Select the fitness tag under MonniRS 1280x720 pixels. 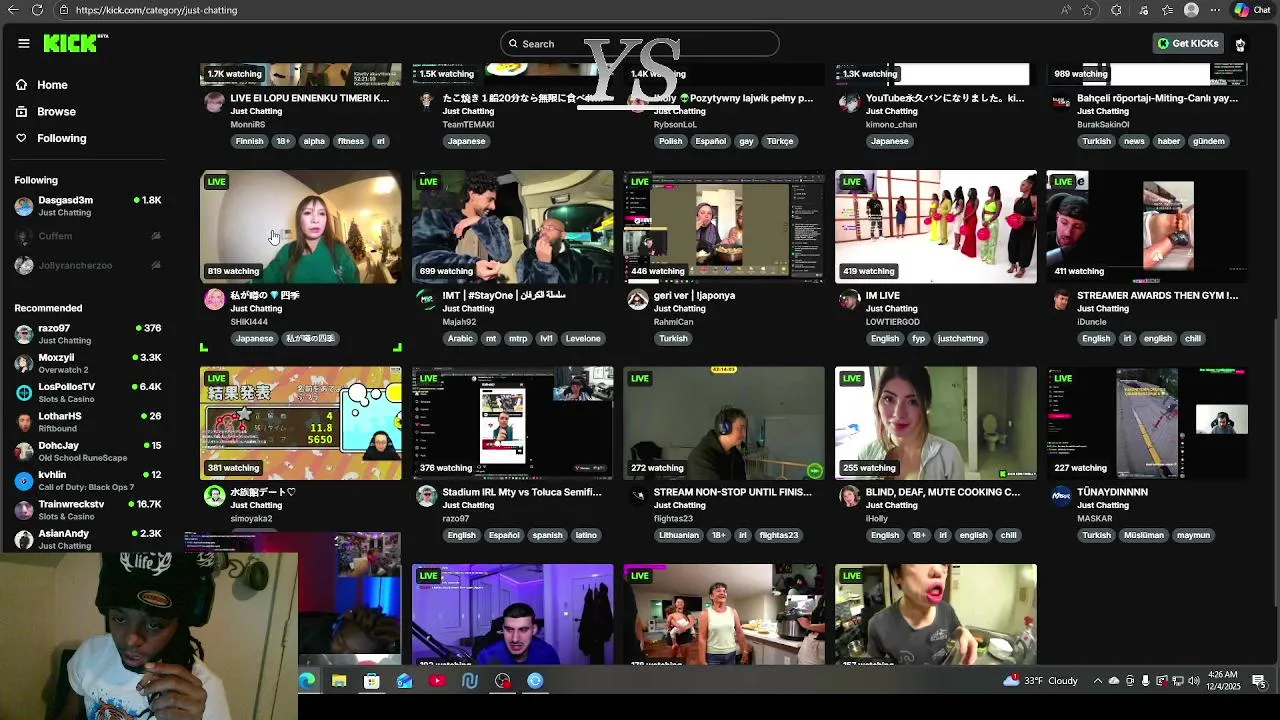(x=351, y=142)
